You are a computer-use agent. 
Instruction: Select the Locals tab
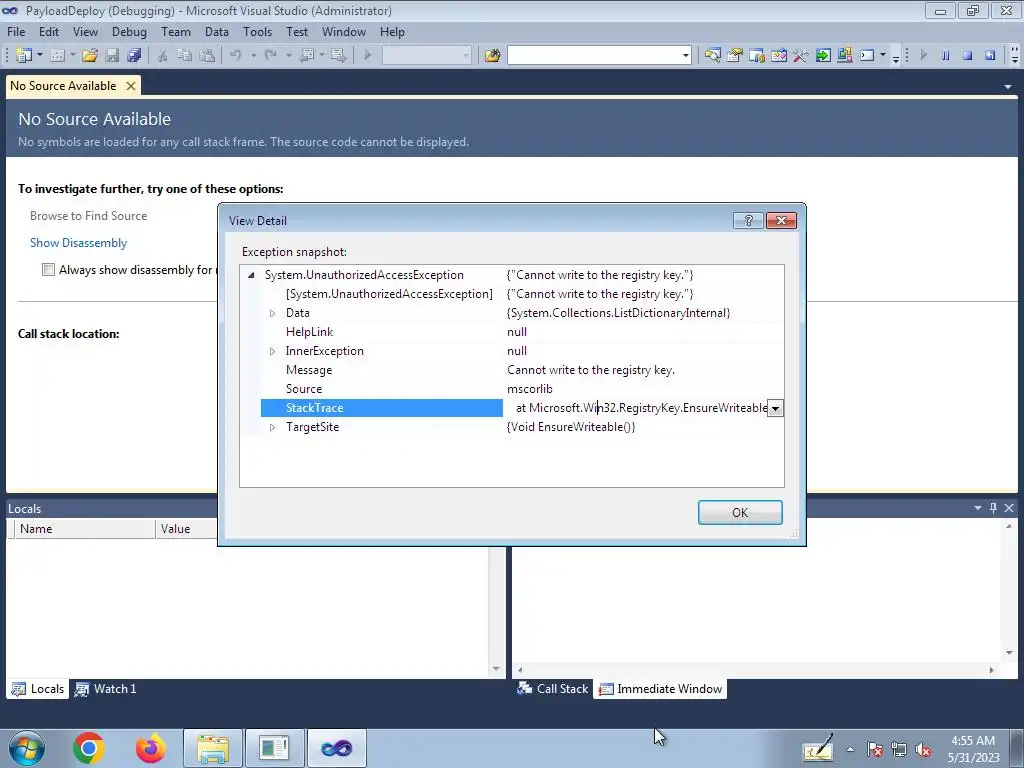click(x=38, y=689)
